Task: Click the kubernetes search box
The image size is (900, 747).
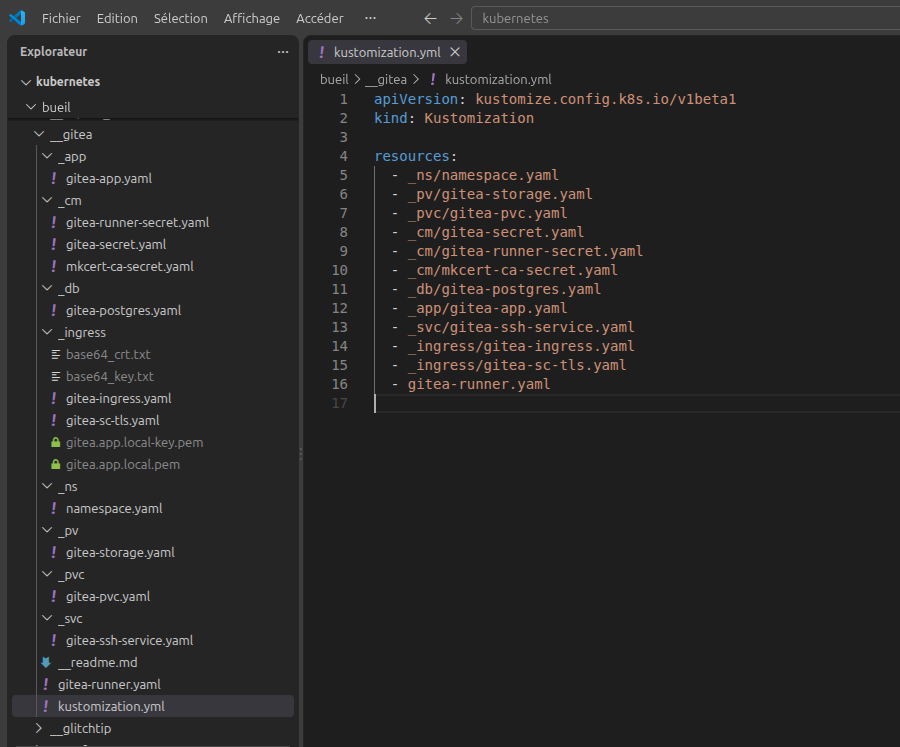Action: point(685,18)
